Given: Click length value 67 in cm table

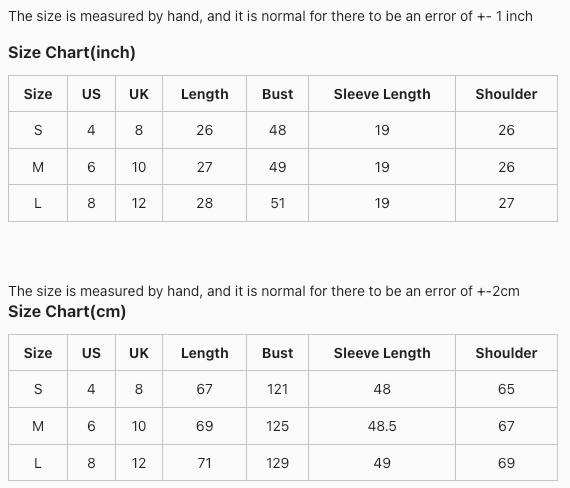Looking at the screenshot, I should [205, 389].
